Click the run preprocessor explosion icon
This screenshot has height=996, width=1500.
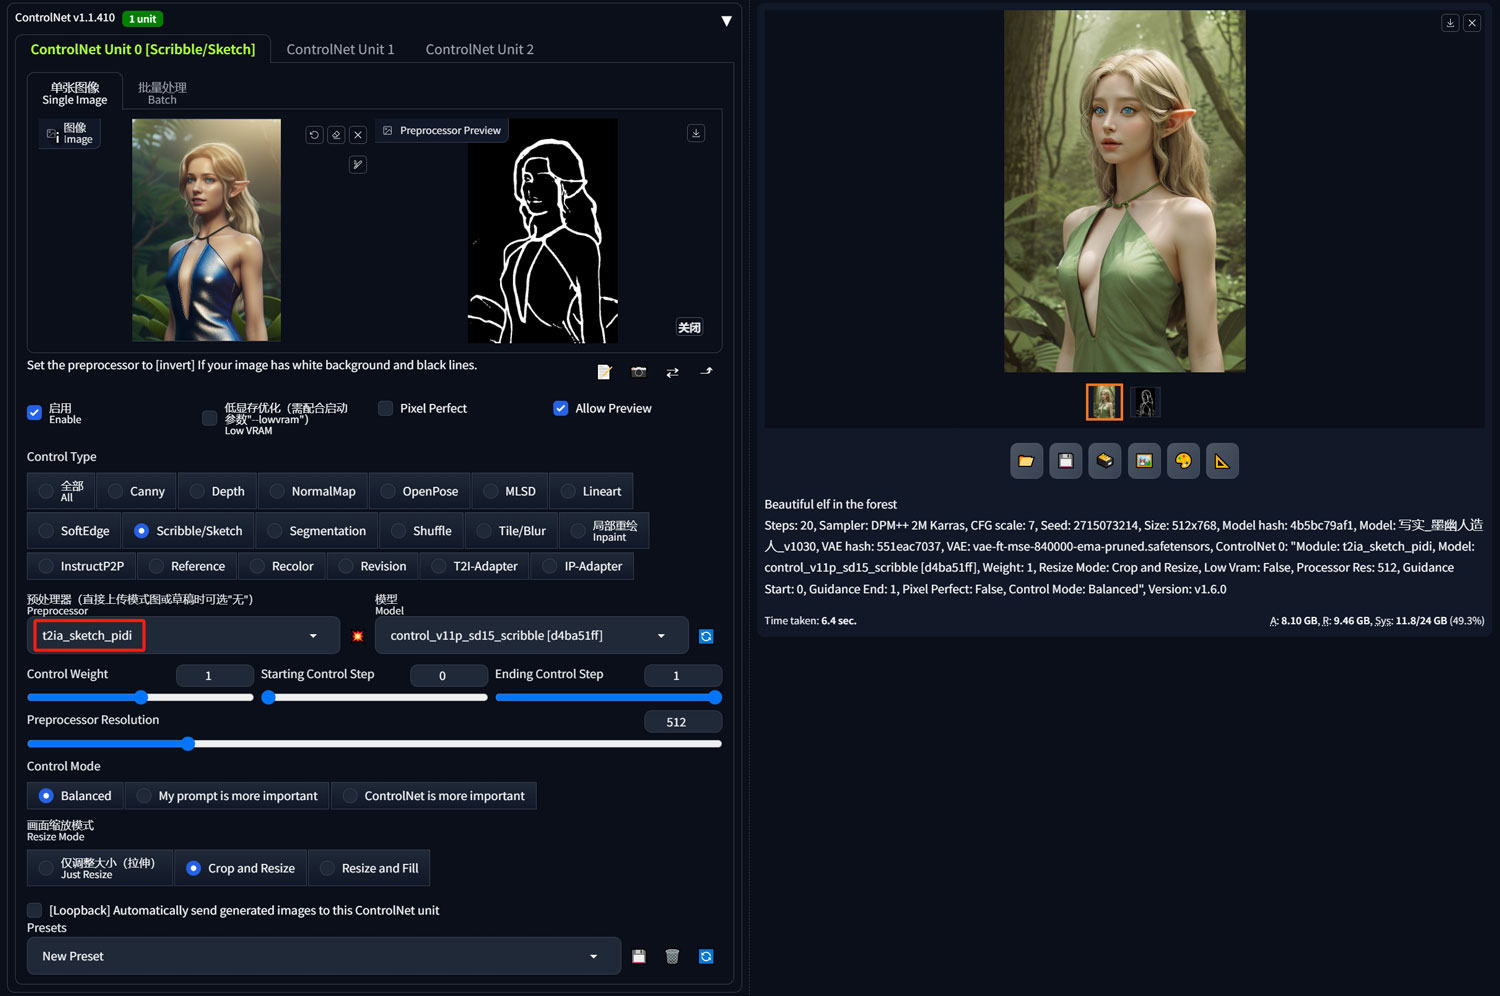358,636
